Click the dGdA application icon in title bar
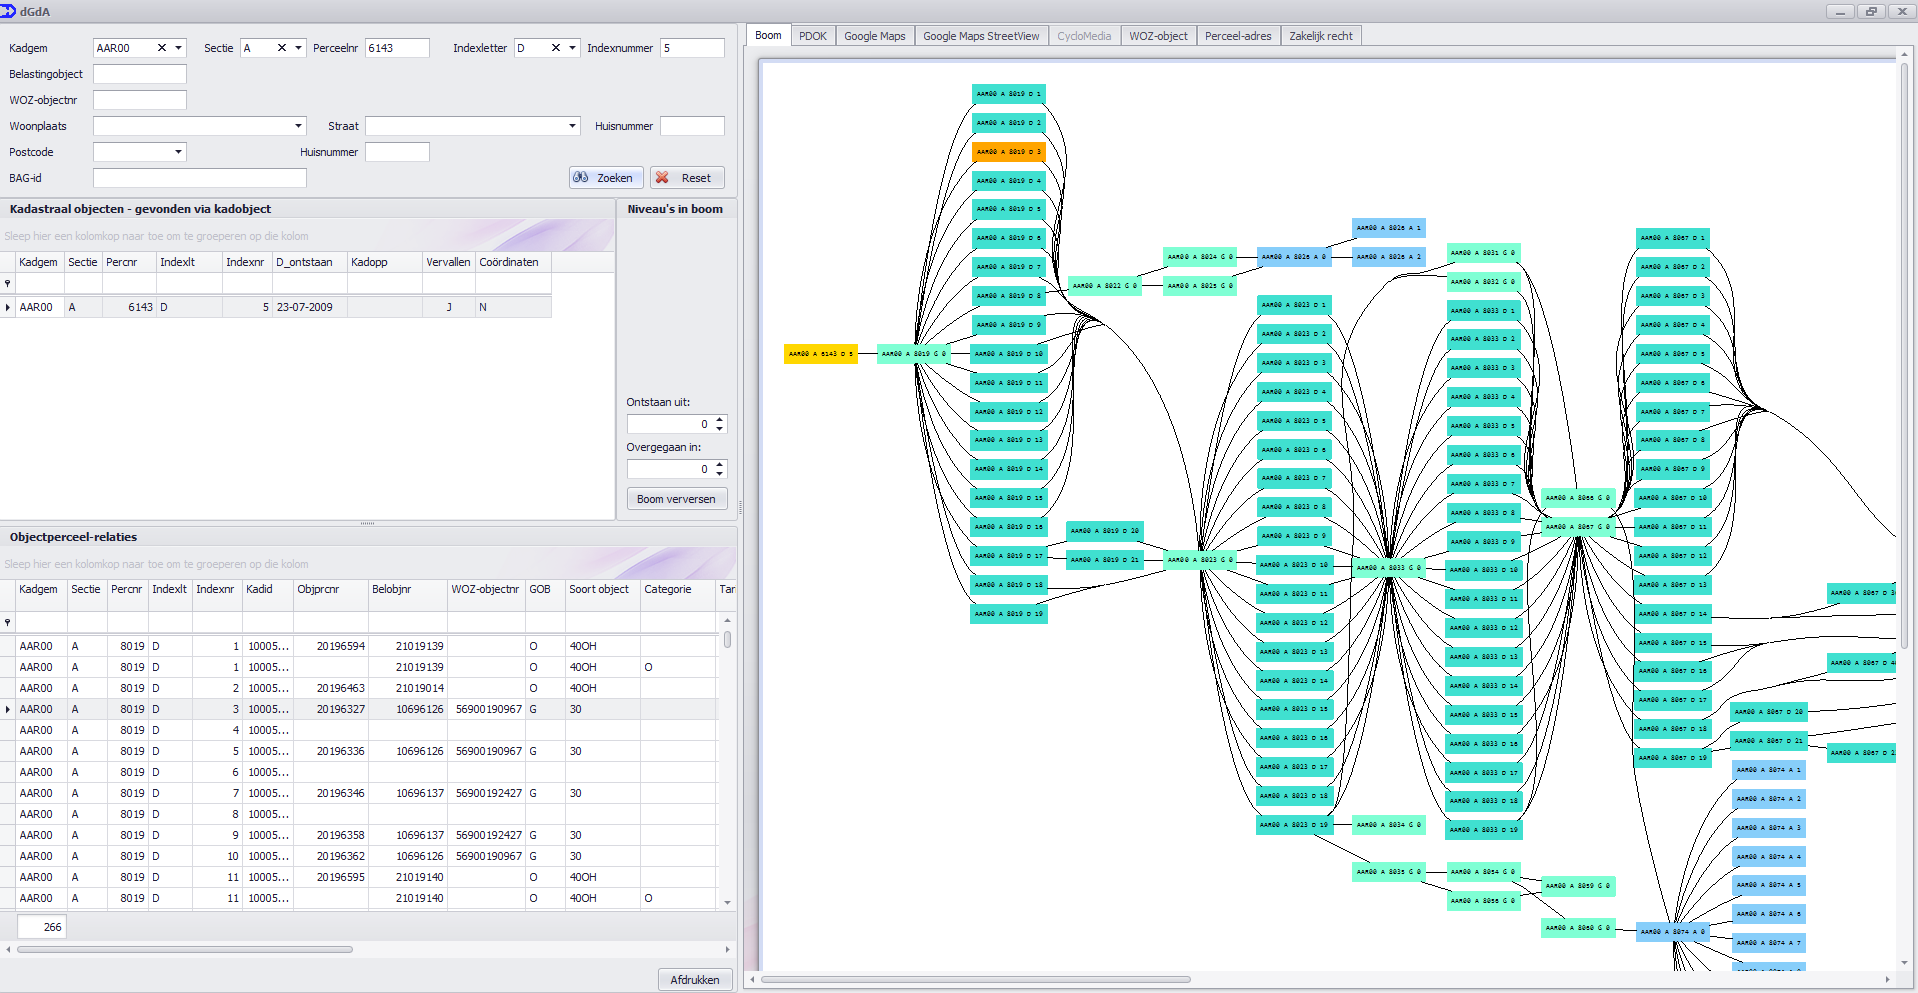Screen dimensions: 1918x993 (9, 11)
